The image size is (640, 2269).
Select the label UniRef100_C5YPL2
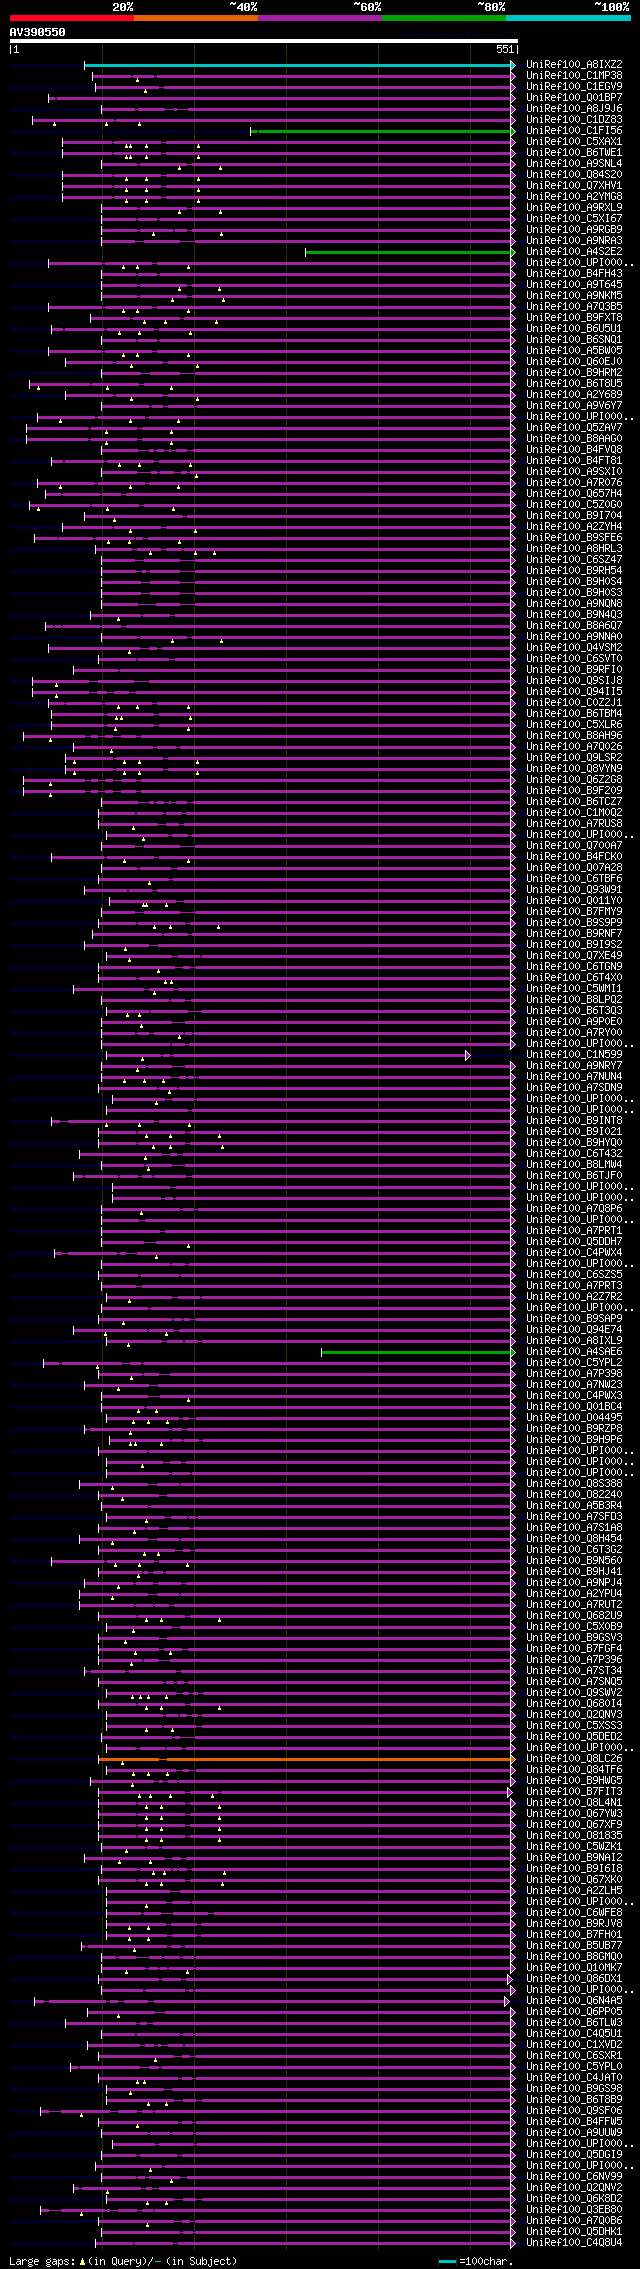click(x=574, y=1363)
